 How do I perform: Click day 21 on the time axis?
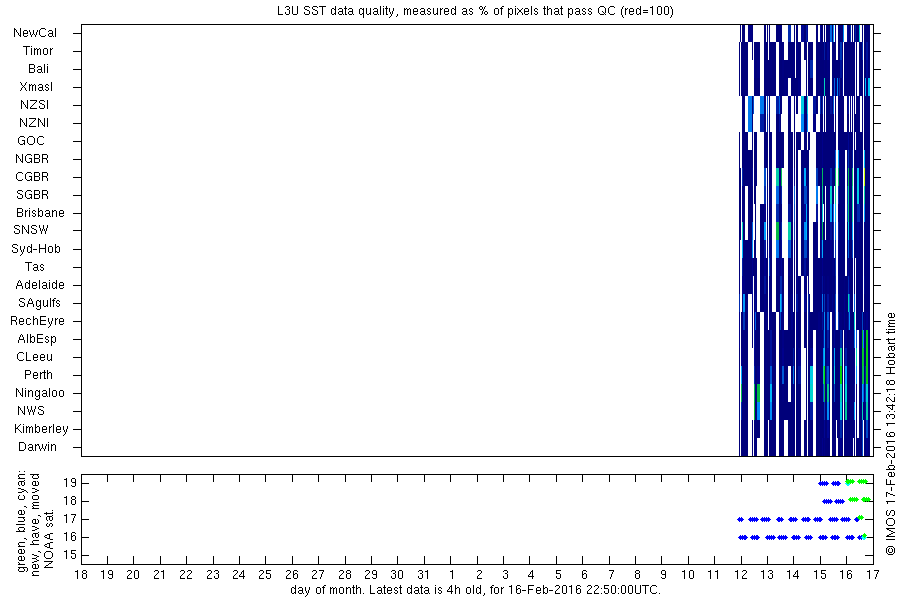click(x=160, y=575)
